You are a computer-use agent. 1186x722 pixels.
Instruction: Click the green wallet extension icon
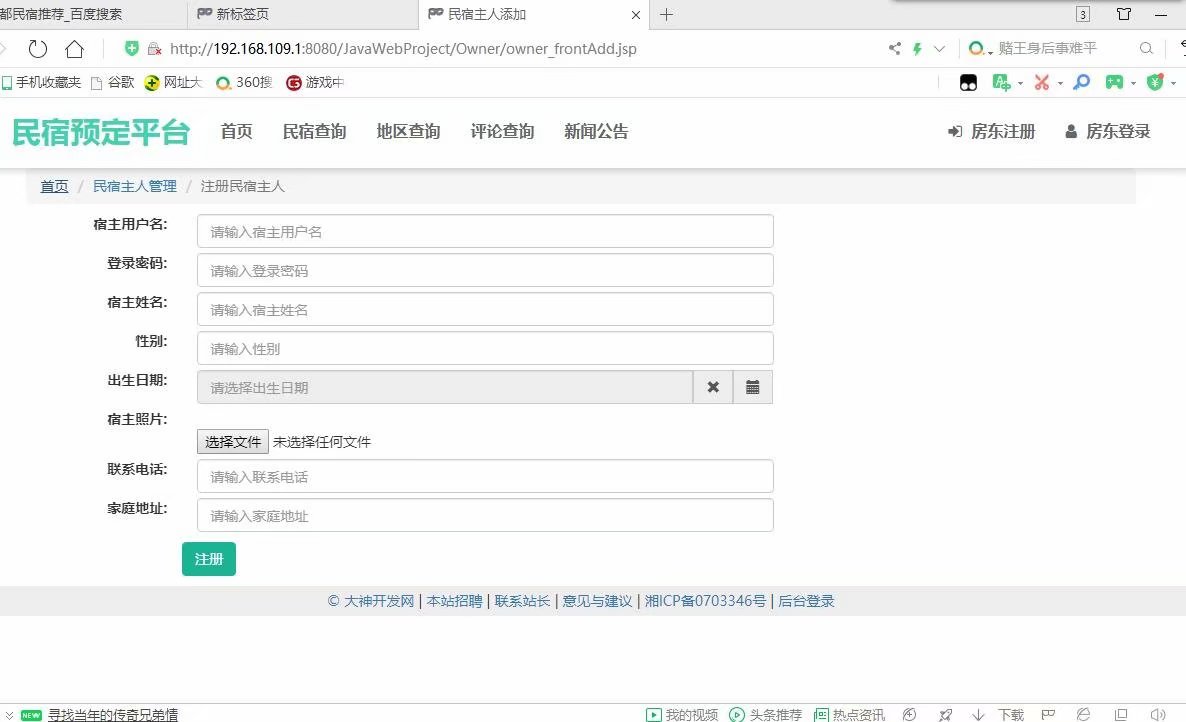point(1154,82)
